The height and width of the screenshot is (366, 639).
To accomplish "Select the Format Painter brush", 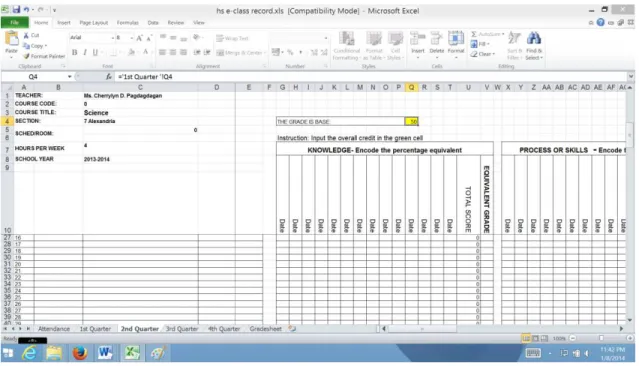I will (26, 56).
